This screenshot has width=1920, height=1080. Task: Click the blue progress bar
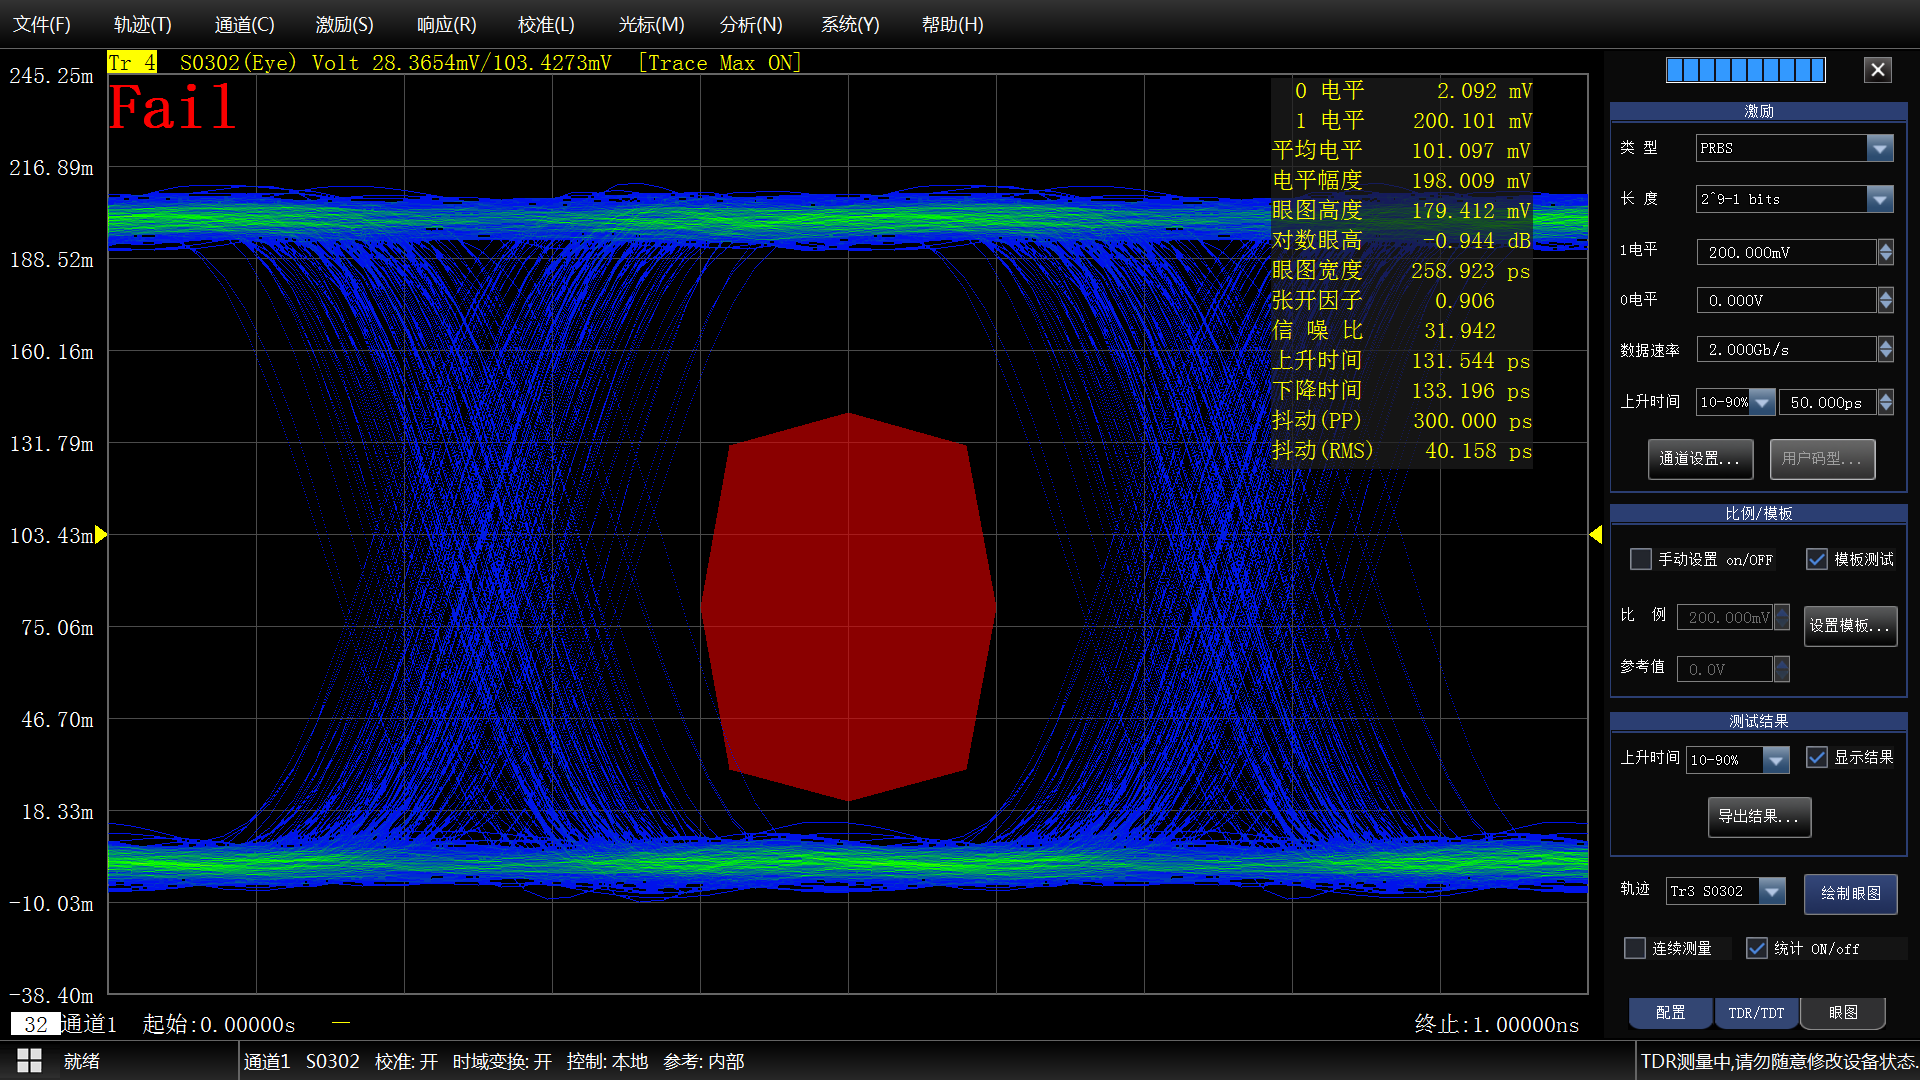[1745, 69]
